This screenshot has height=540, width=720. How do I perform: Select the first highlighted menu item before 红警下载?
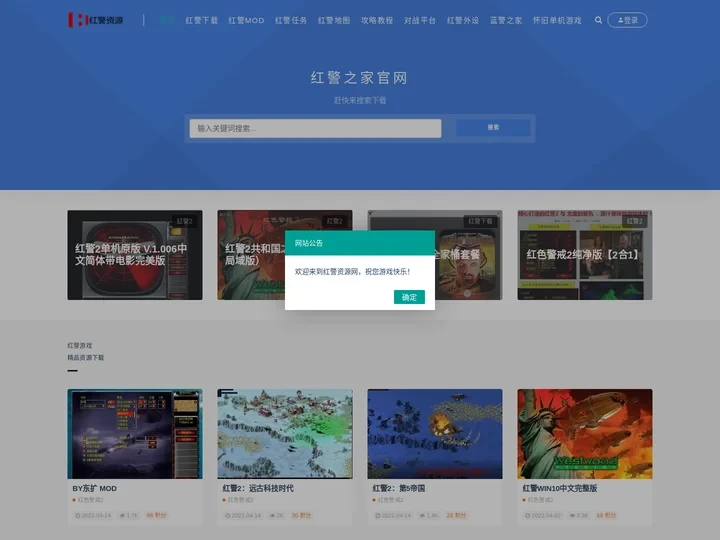167,20
